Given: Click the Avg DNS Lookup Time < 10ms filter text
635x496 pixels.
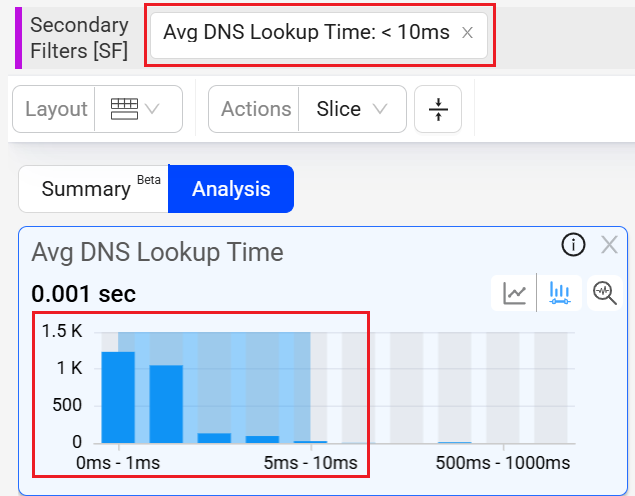Looking at the screenshot, I should point(306,33).
